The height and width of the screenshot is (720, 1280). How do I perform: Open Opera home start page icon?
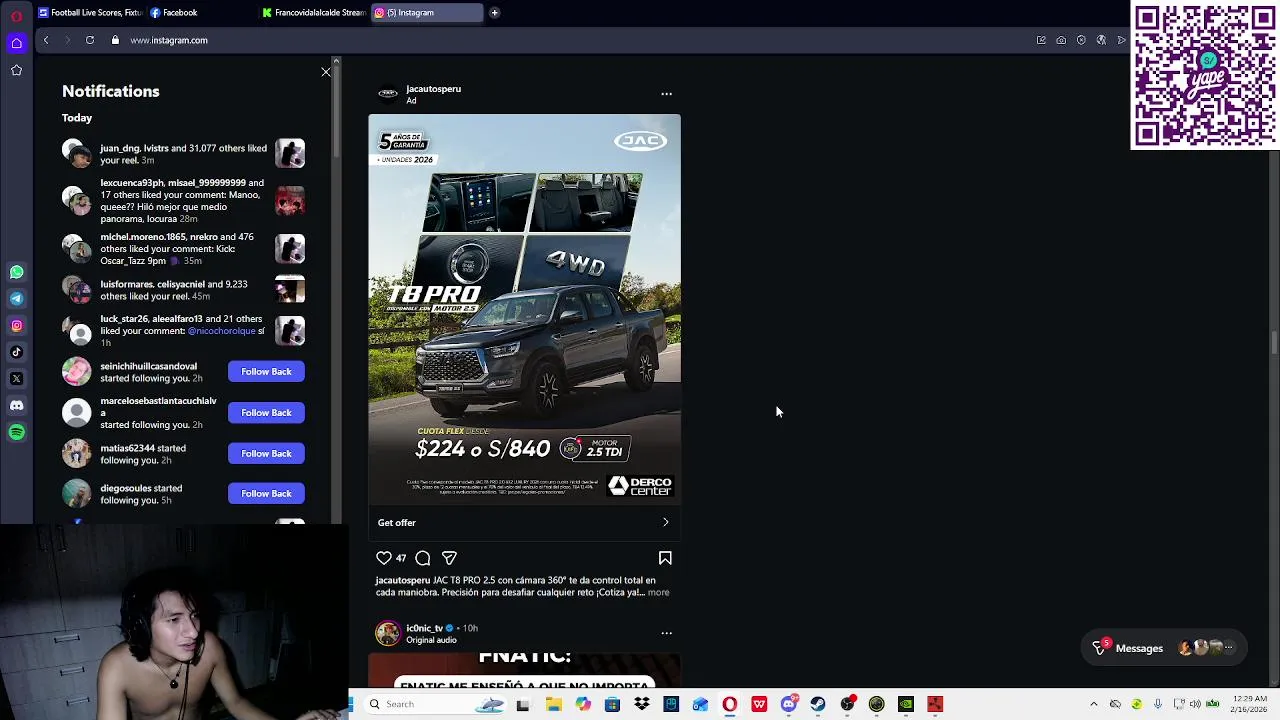click(17, 43)
